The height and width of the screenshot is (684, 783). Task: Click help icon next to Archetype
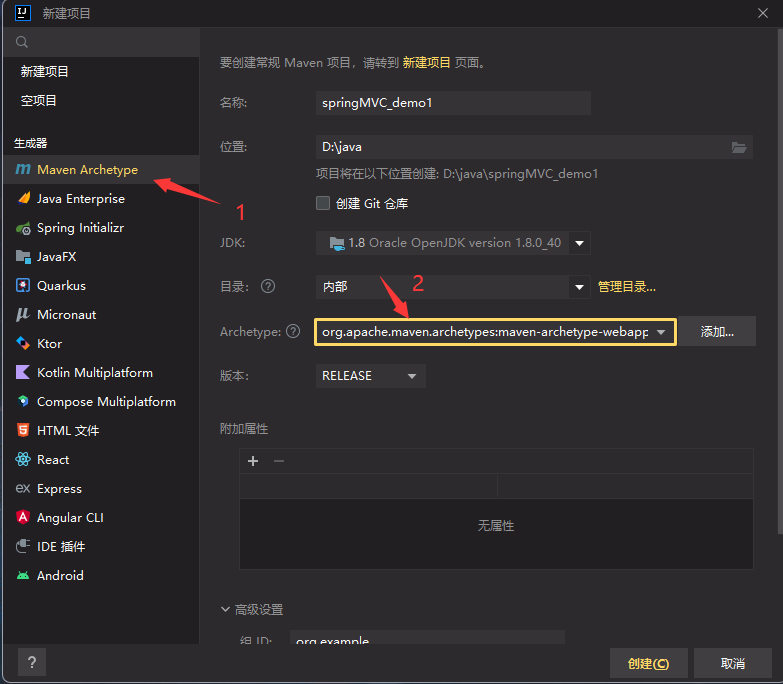click(x=293, y=331)
